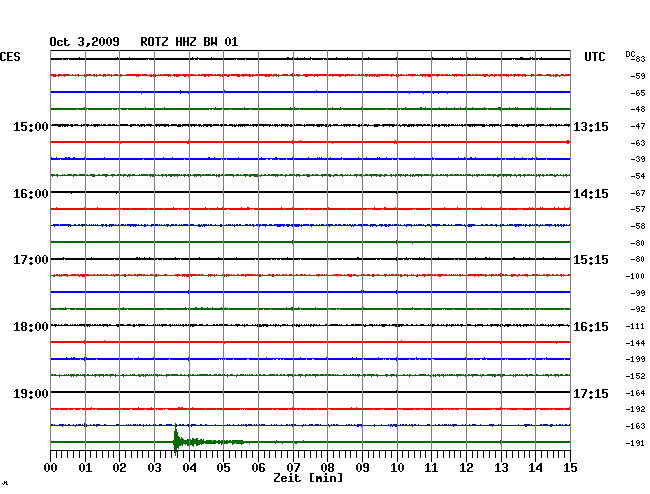
Task: Select the DC offset value "-39"
Action: pos(638,159)
